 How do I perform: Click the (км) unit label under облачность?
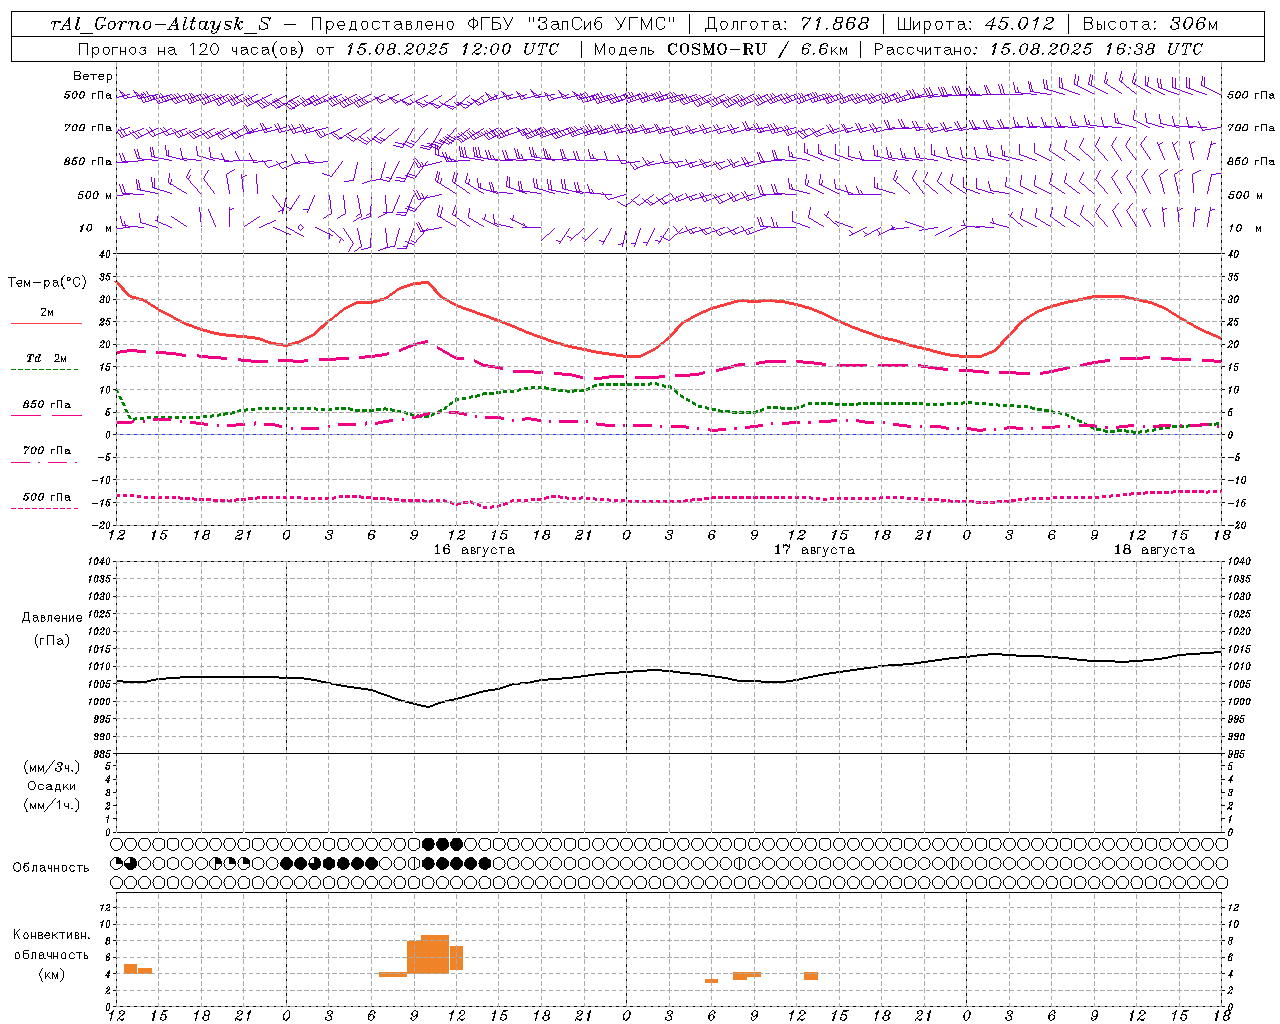tap(52, 974)
